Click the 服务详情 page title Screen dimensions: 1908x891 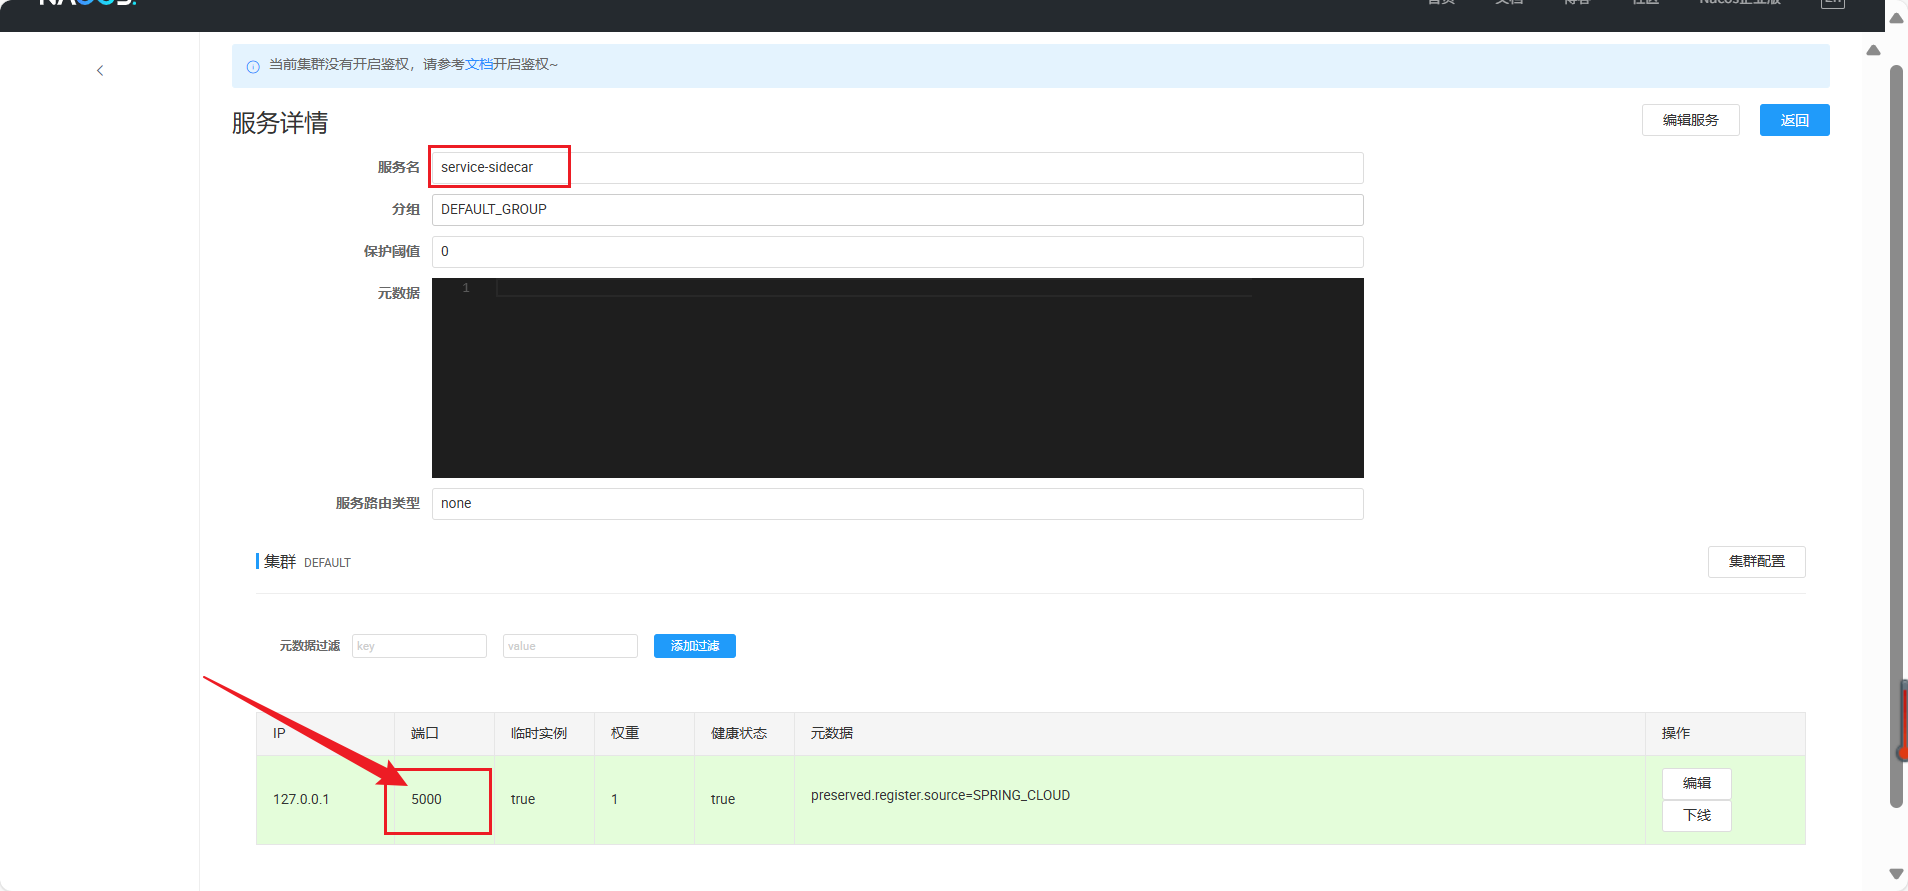(280, 123)
